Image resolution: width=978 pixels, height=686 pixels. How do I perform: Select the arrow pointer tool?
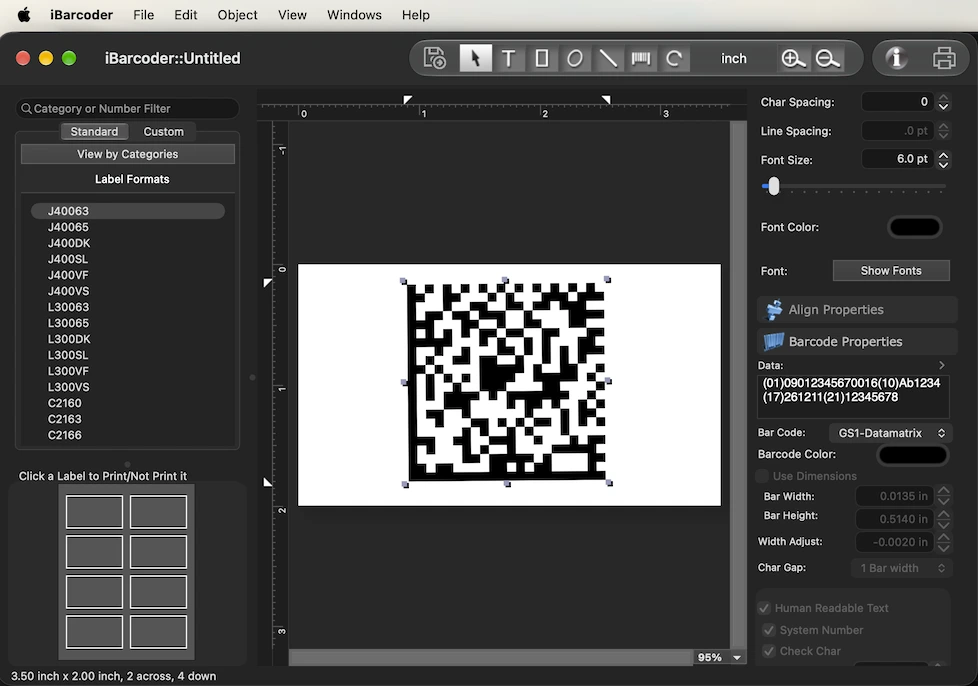pyautogui.click(x=475, y=59)
